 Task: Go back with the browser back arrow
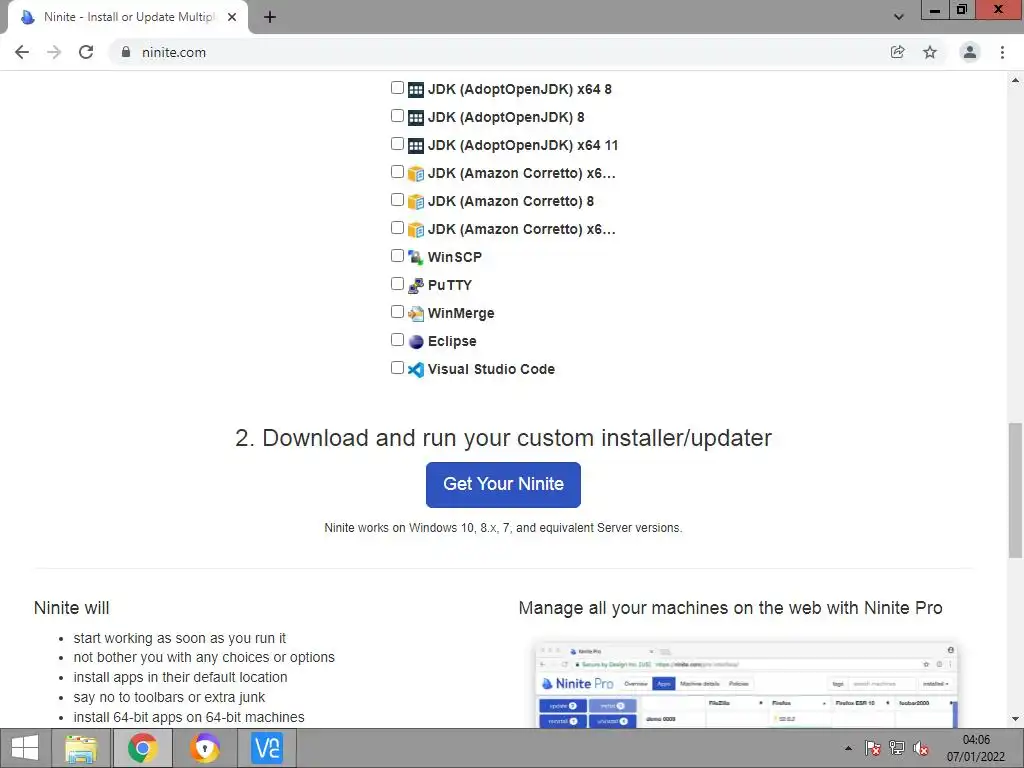click(22, 52)
